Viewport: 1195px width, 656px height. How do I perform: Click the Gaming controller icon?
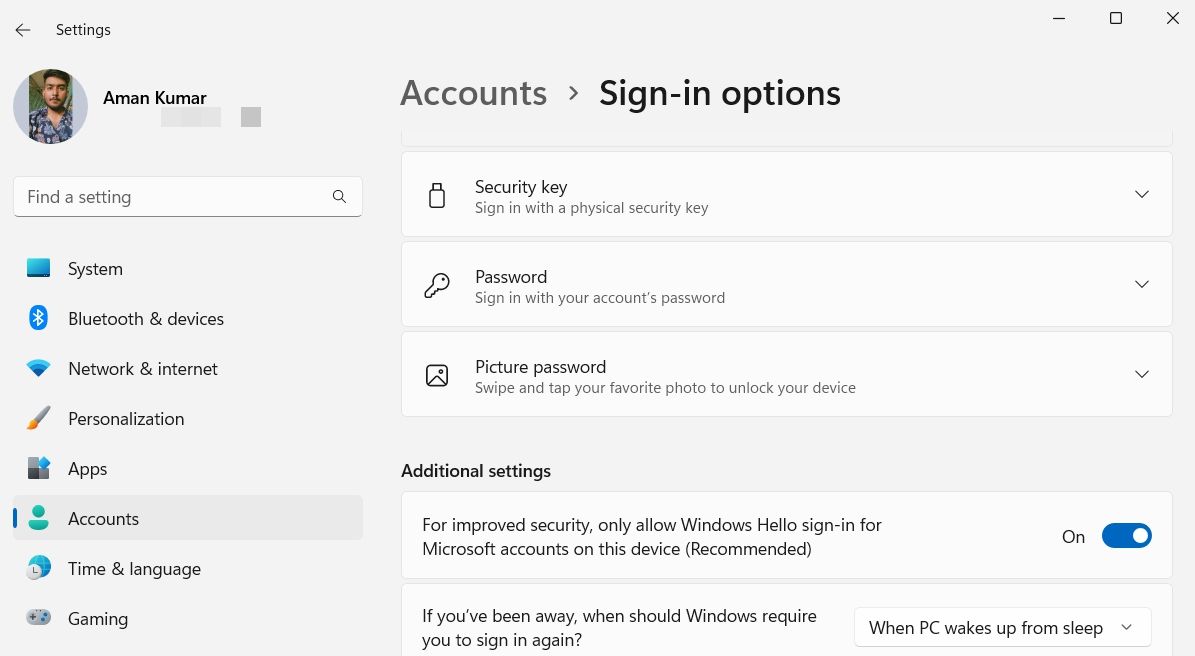coord(38,618)
